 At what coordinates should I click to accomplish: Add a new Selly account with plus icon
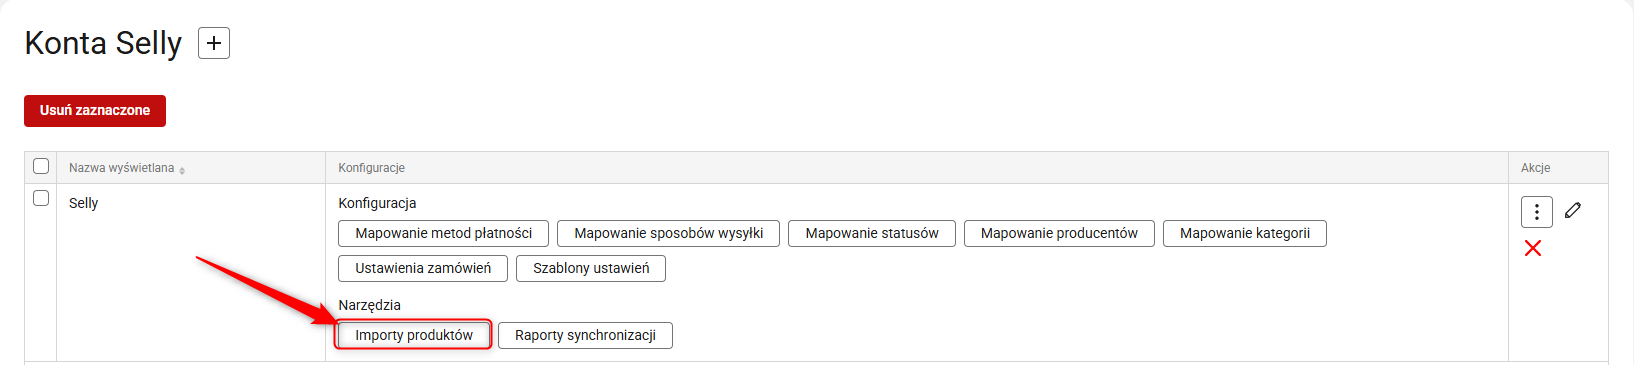click(214, 43)
